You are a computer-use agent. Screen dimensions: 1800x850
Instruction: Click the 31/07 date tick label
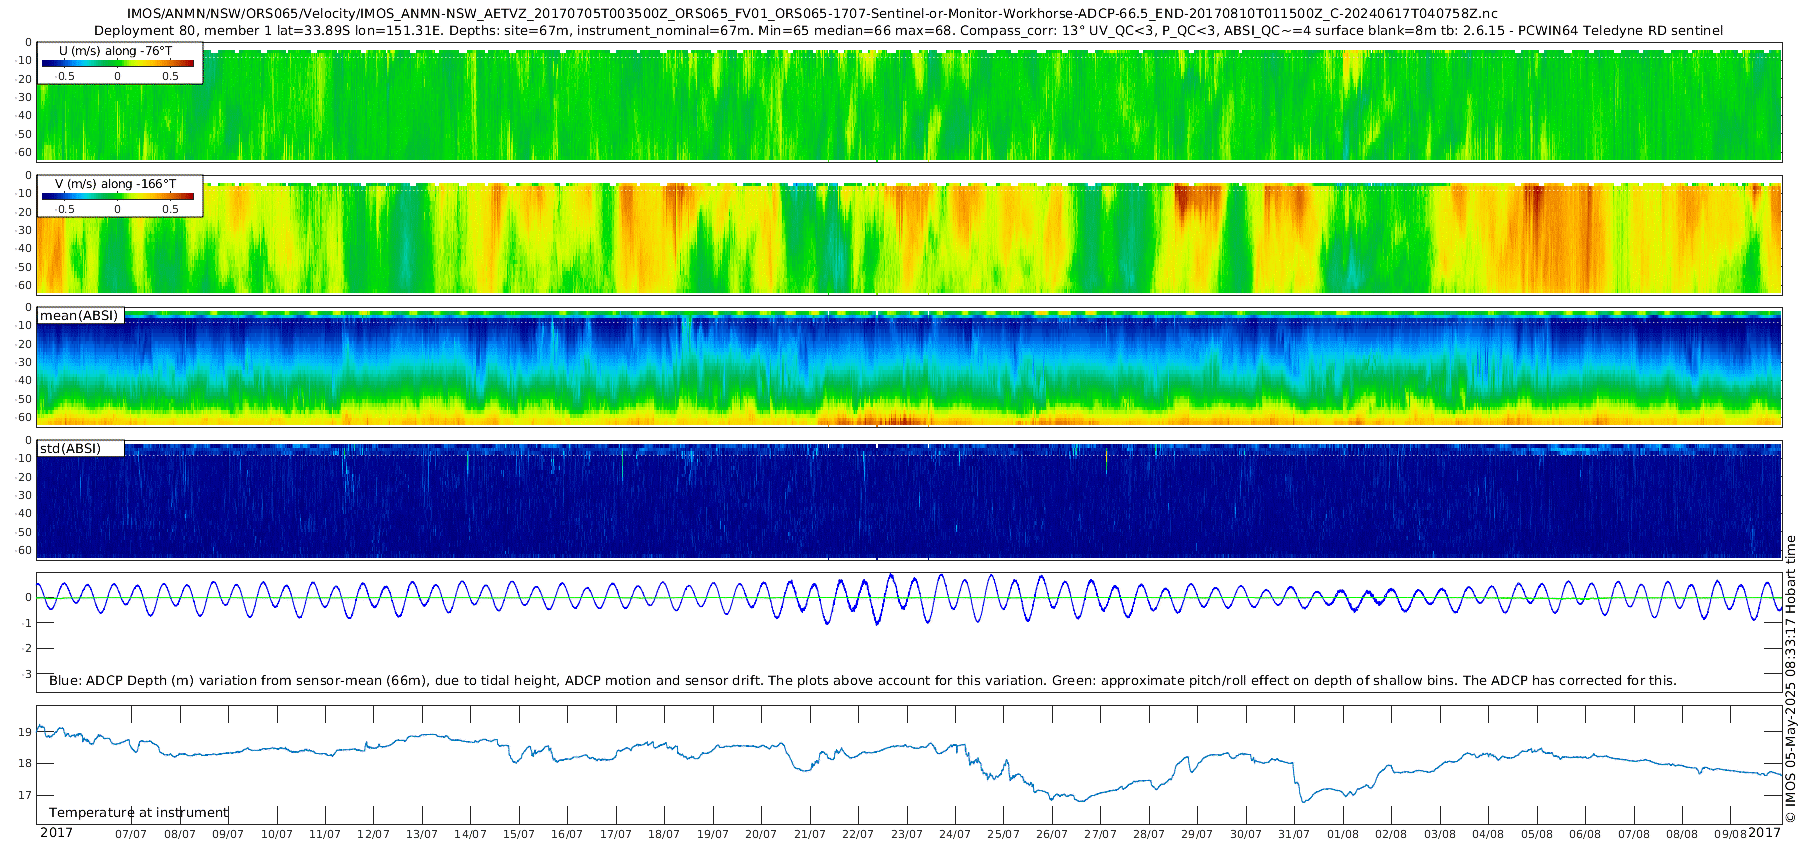tap(1294, 834)
